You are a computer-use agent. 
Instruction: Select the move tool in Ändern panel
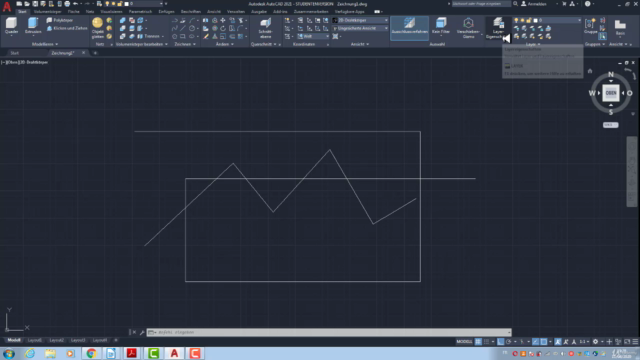pos(223,20)
